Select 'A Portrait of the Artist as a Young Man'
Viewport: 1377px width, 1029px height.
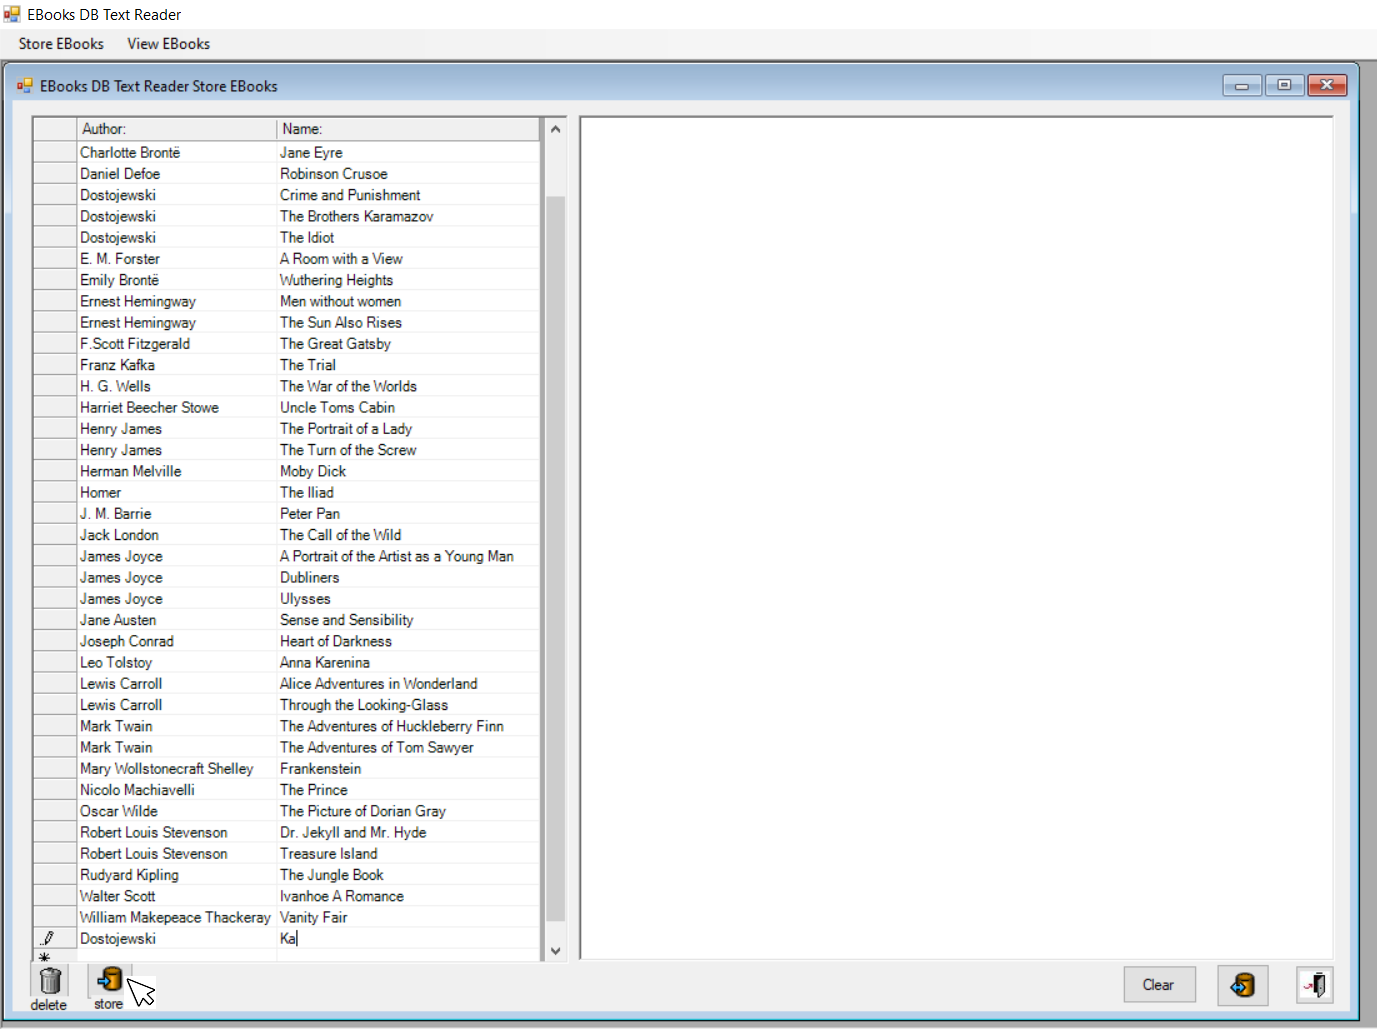tap(408, 556)
